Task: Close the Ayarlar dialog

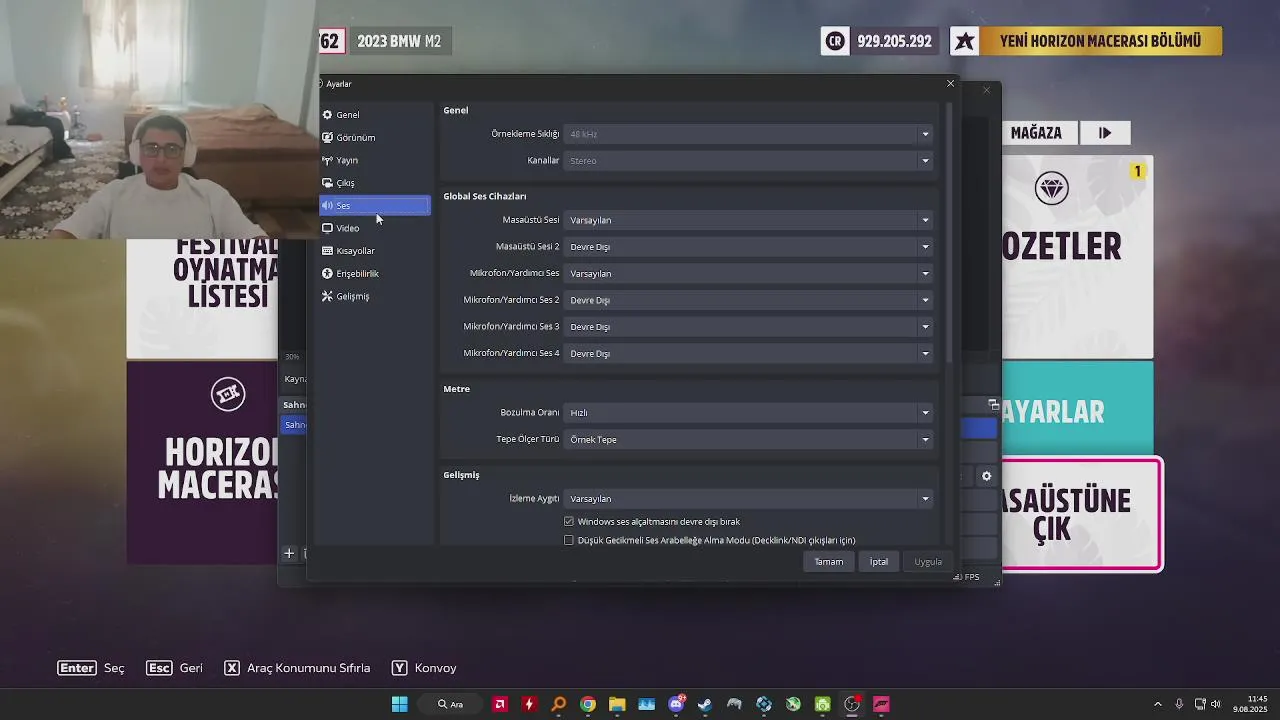Action: (950, 84)
